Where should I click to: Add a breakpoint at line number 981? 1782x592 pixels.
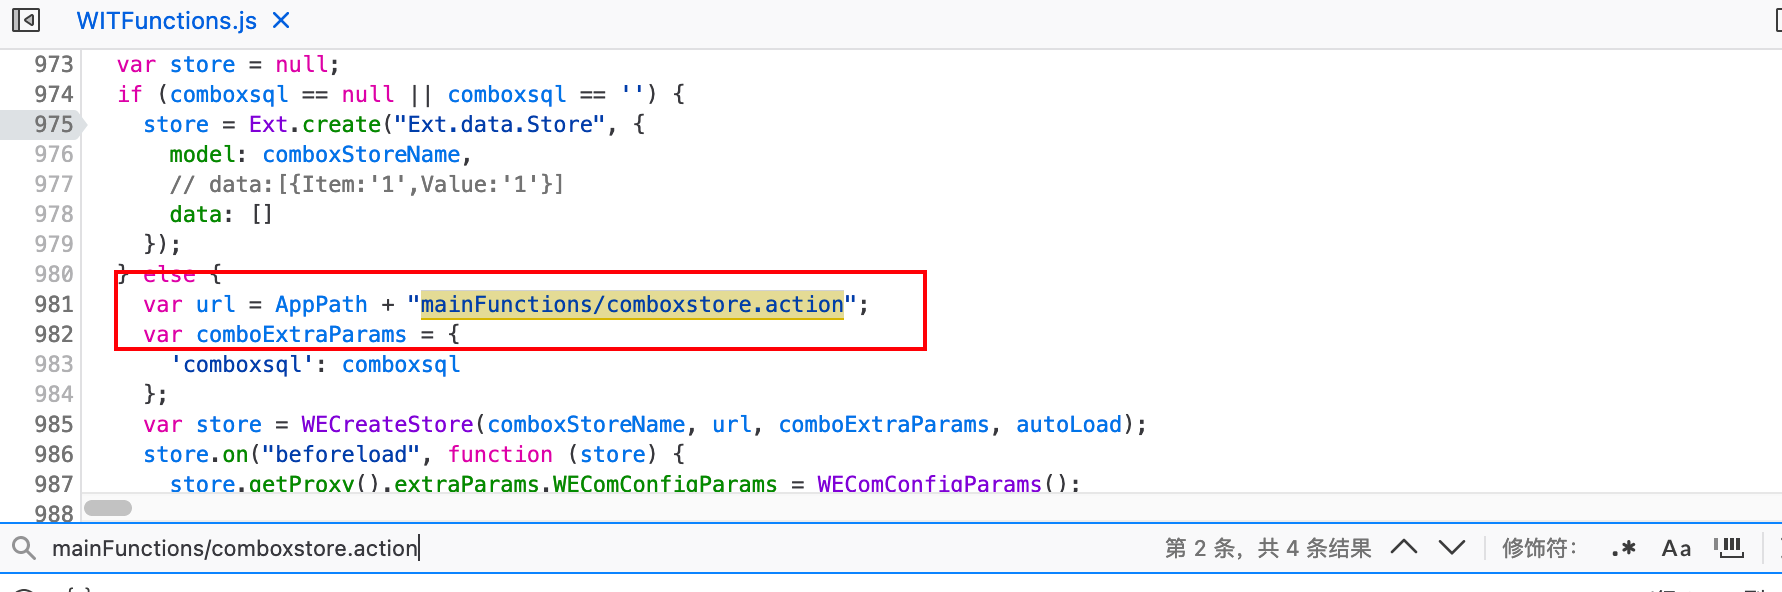(x=54, y=304)
